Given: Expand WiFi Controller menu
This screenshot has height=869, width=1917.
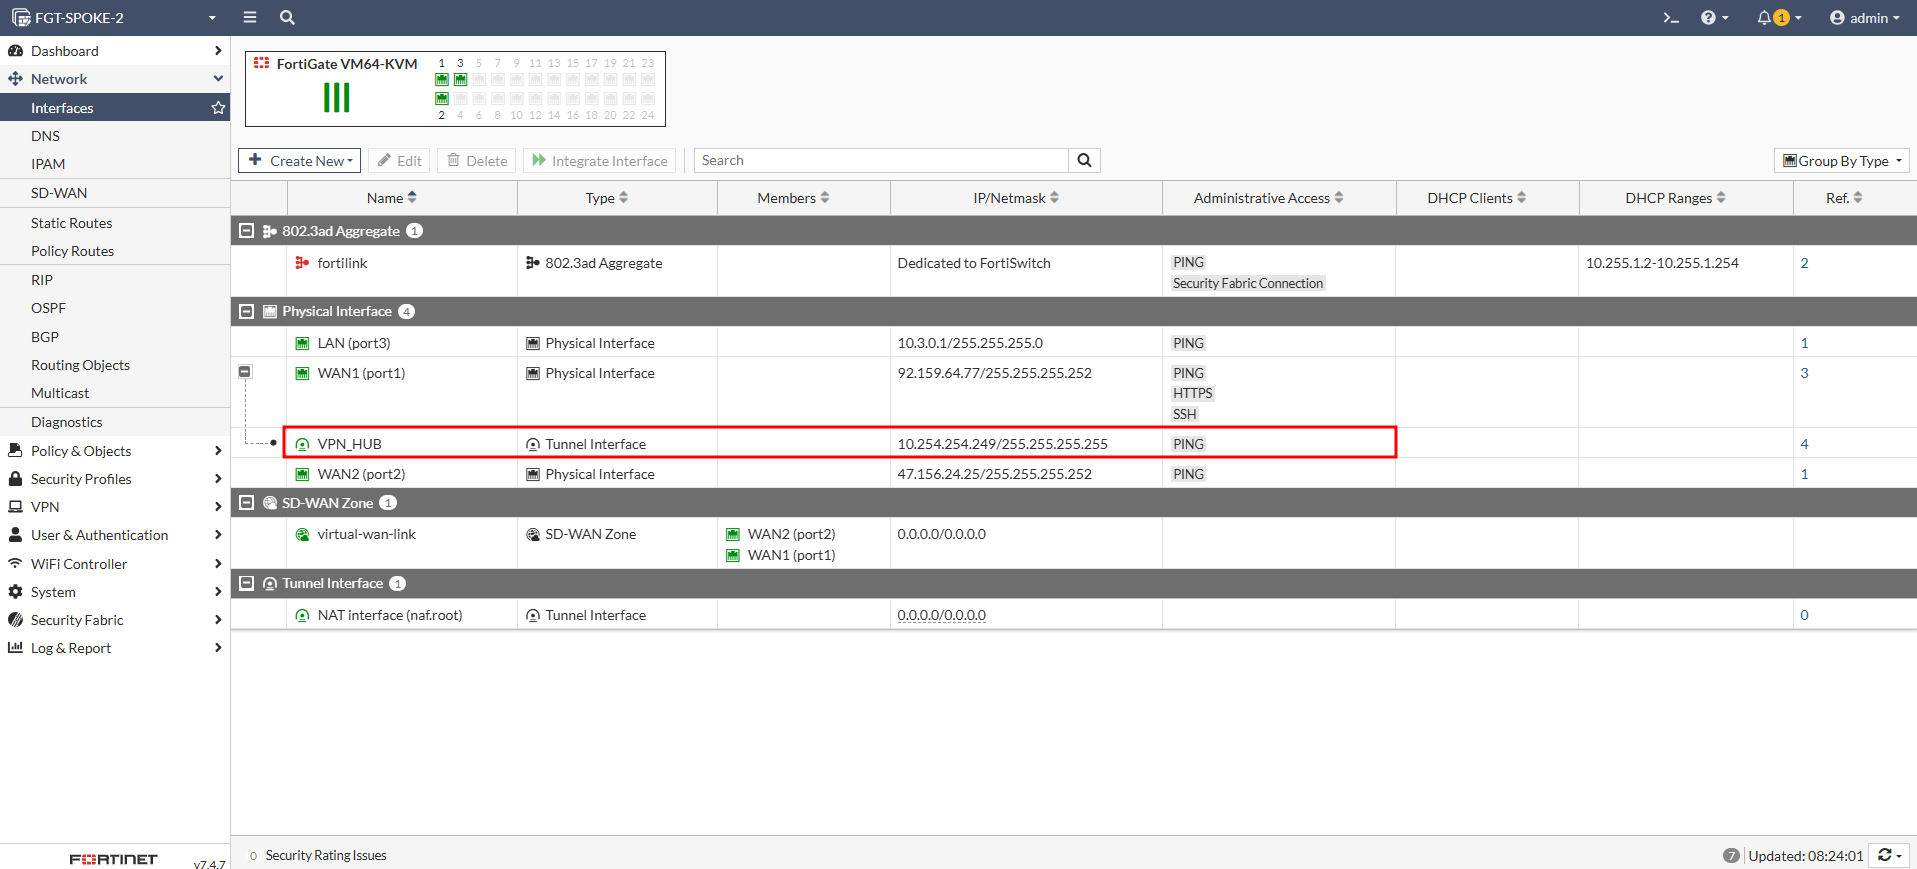Looking at the screenshot, I should point(115,564).
